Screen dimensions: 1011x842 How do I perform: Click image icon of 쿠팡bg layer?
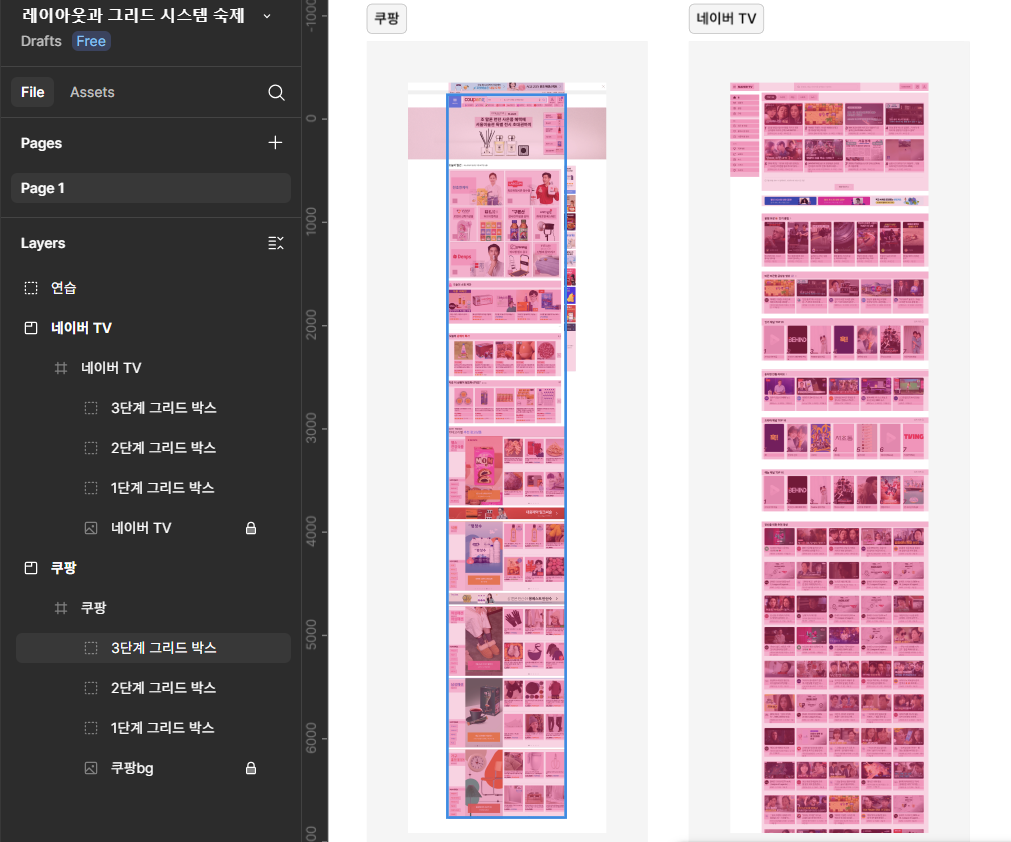coord(91,768)
